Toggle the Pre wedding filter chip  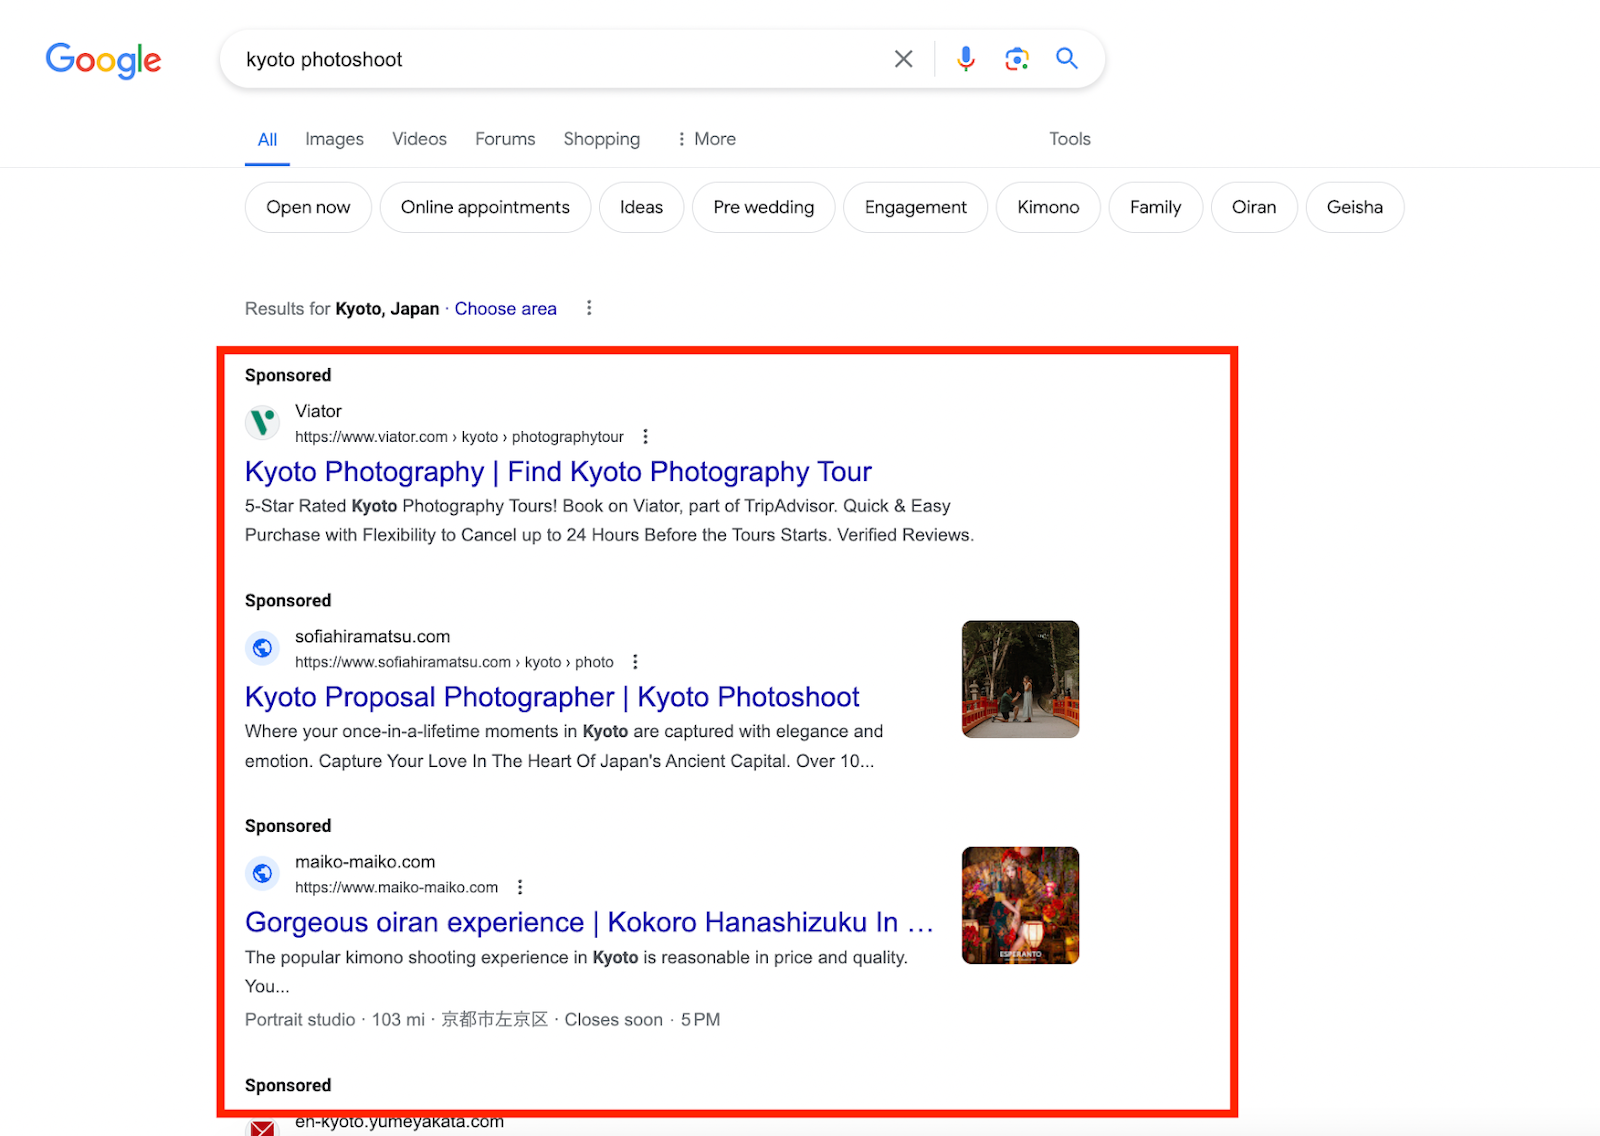tap(763, 207)
